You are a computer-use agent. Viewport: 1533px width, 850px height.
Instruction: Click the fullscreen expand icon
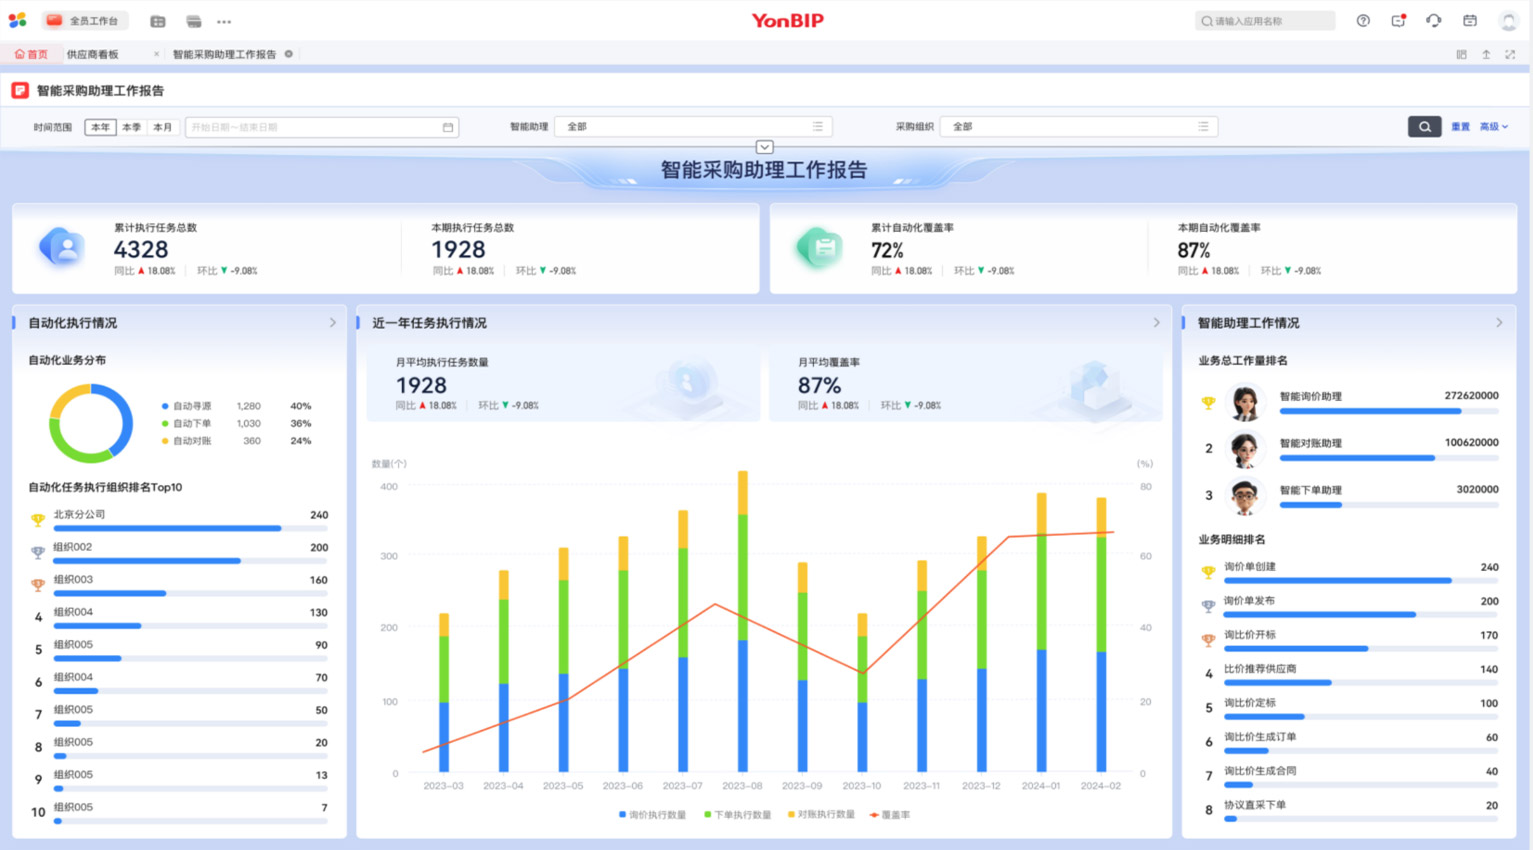1510,55
